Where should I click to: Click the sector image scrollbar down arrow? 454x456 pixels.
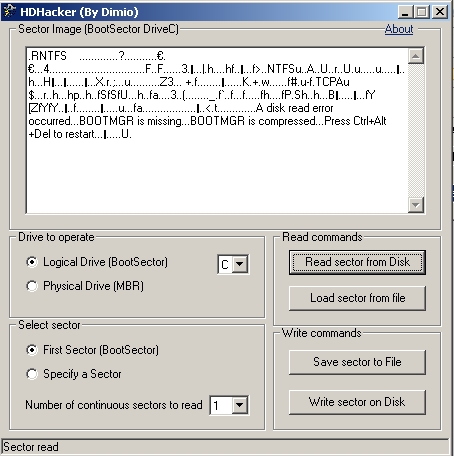[416, 204]
